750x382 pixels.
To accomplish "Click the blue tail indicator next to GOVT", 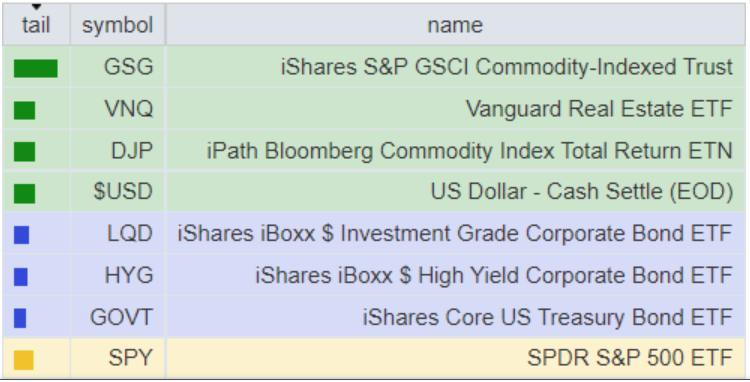I will [20, 318].
